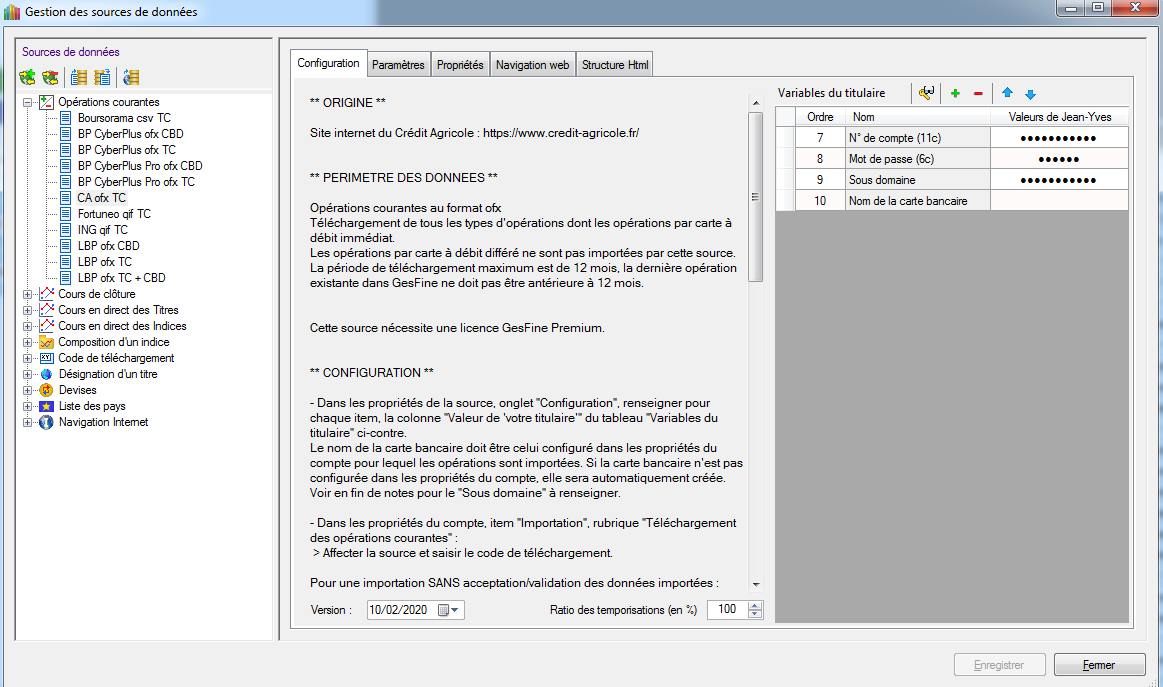Select CA ofx TC source

(x=101, y=198)
